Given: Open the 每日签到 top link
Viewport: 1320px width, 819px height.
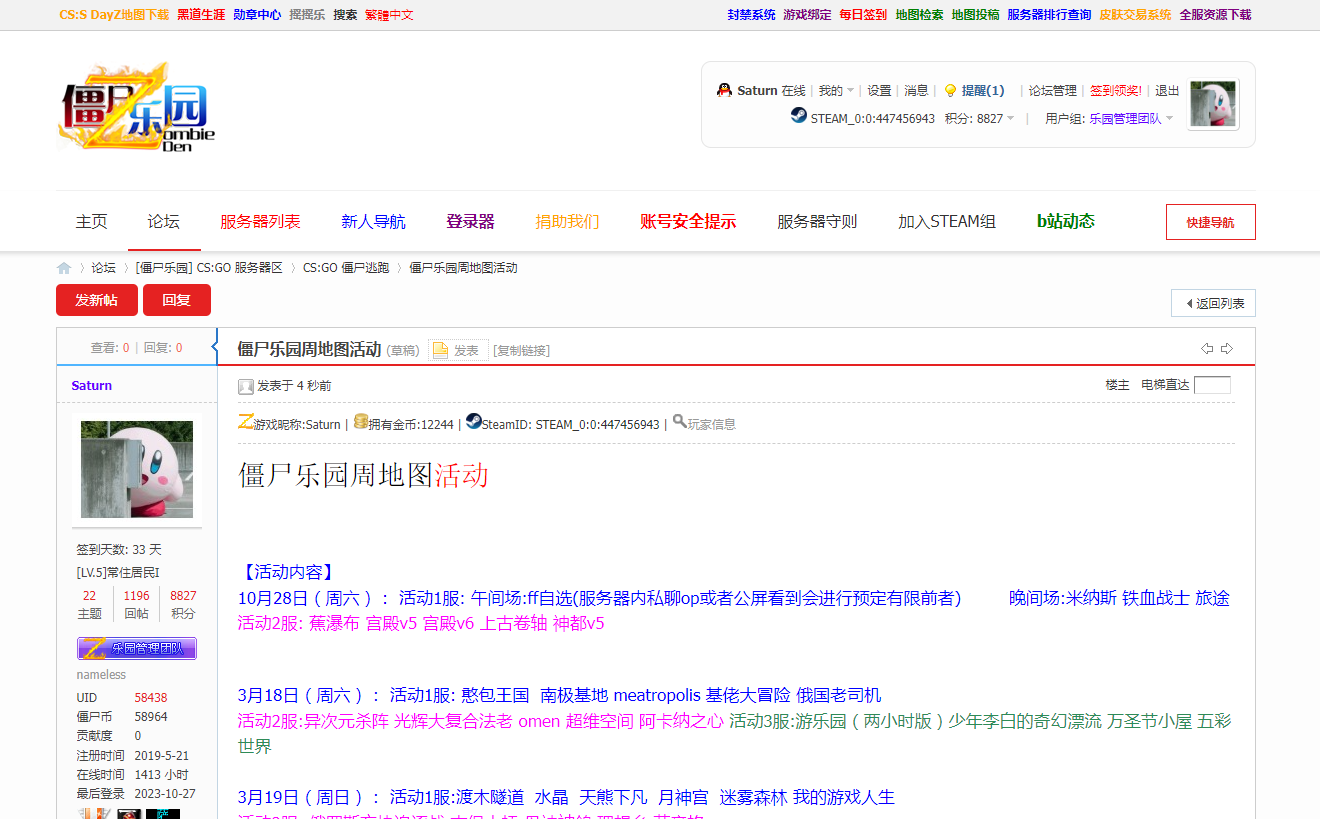Looking at the screenshot, I should pos(863,15).
